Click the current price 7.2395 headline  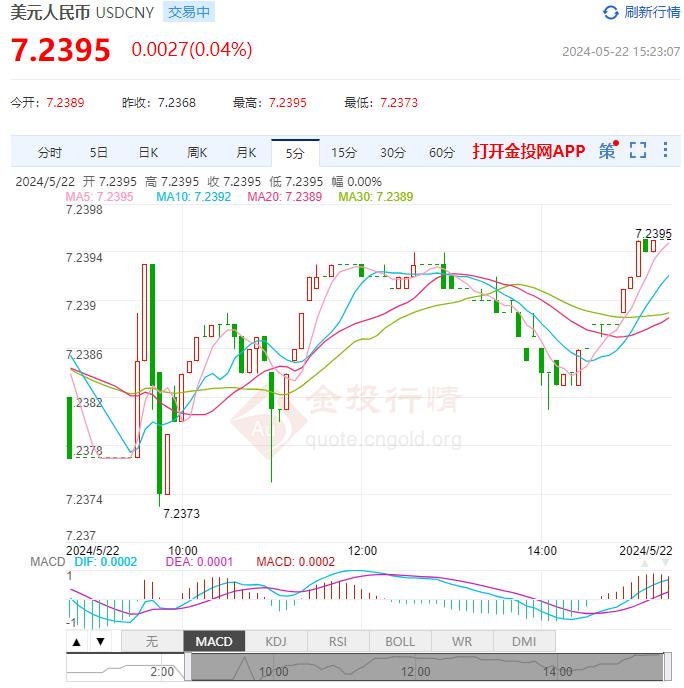pos(61,50)
